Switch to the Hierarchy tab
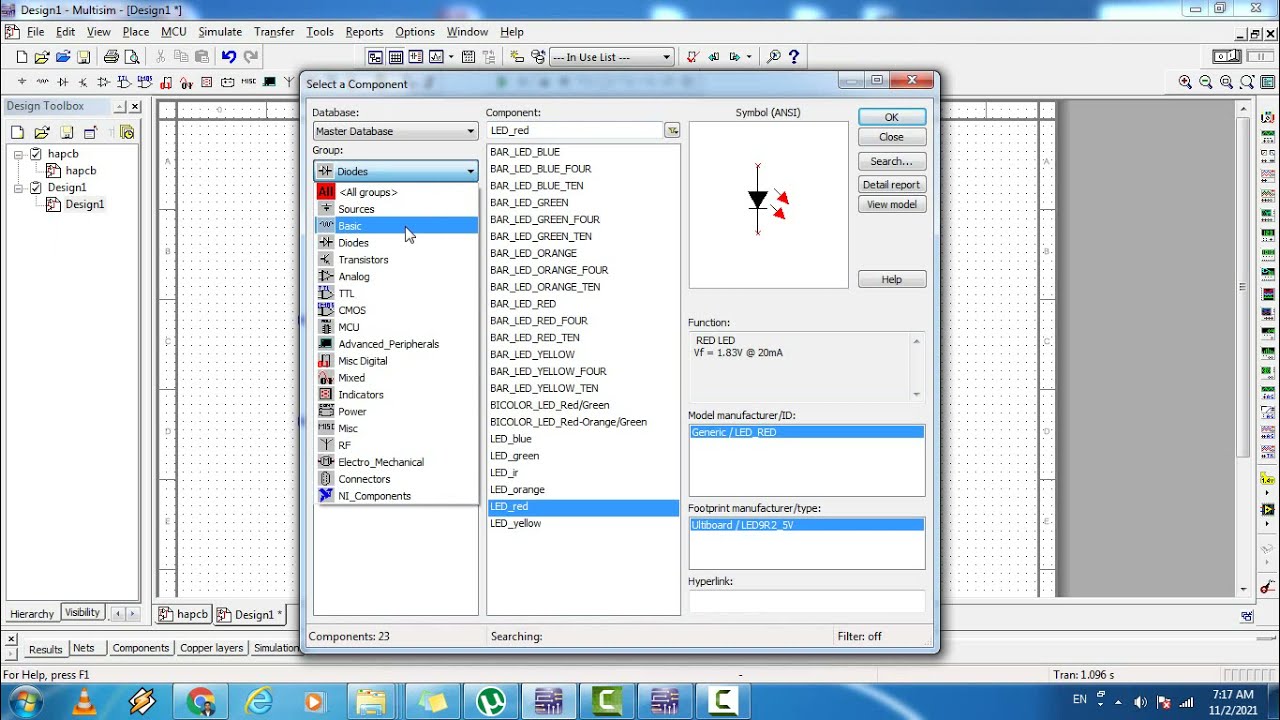 pyautogui.click(x=32, y=614)
